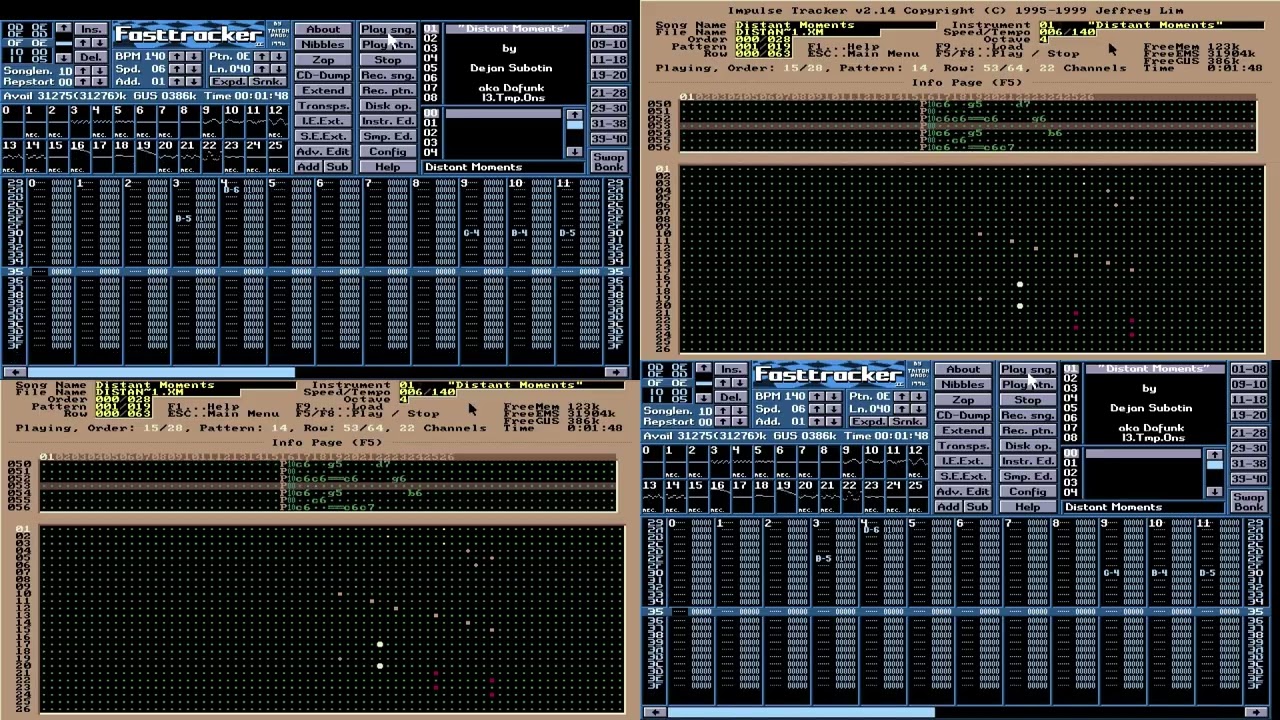Decrease Ln. pattern length, upper FastTracker
Image resolution: width=1280 pixels, height=720 pixels.
(x=278, y=69)
